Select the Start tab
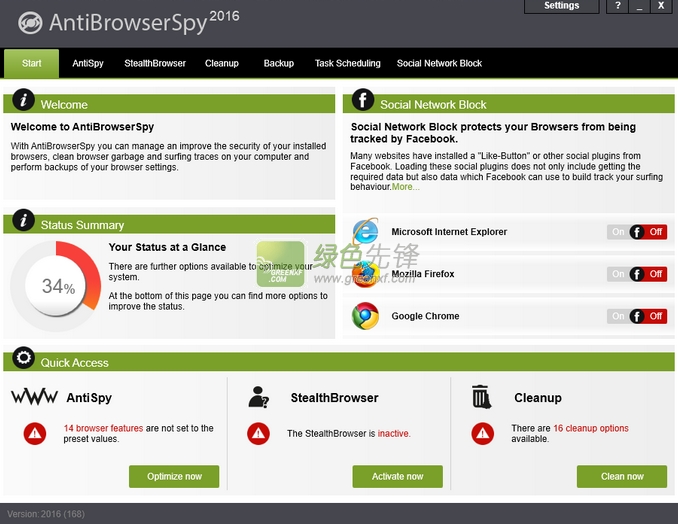This screenshot has height=524, width=678. pos(32,64)
